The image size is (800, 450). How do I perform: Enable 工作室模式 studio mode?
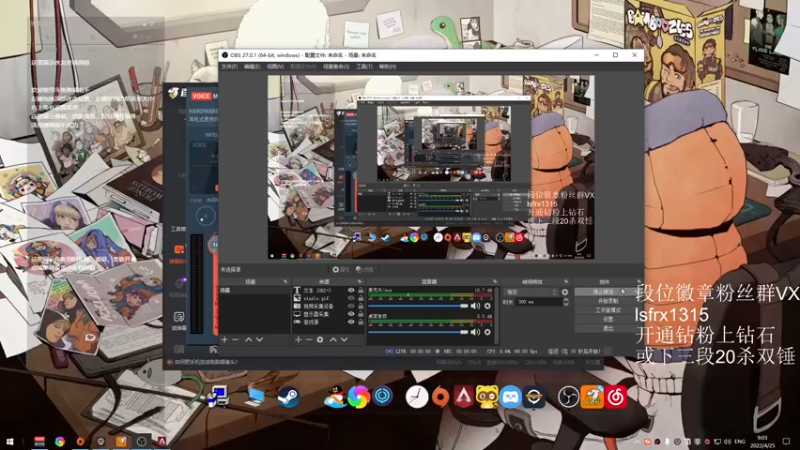click(x=607, y=310)
